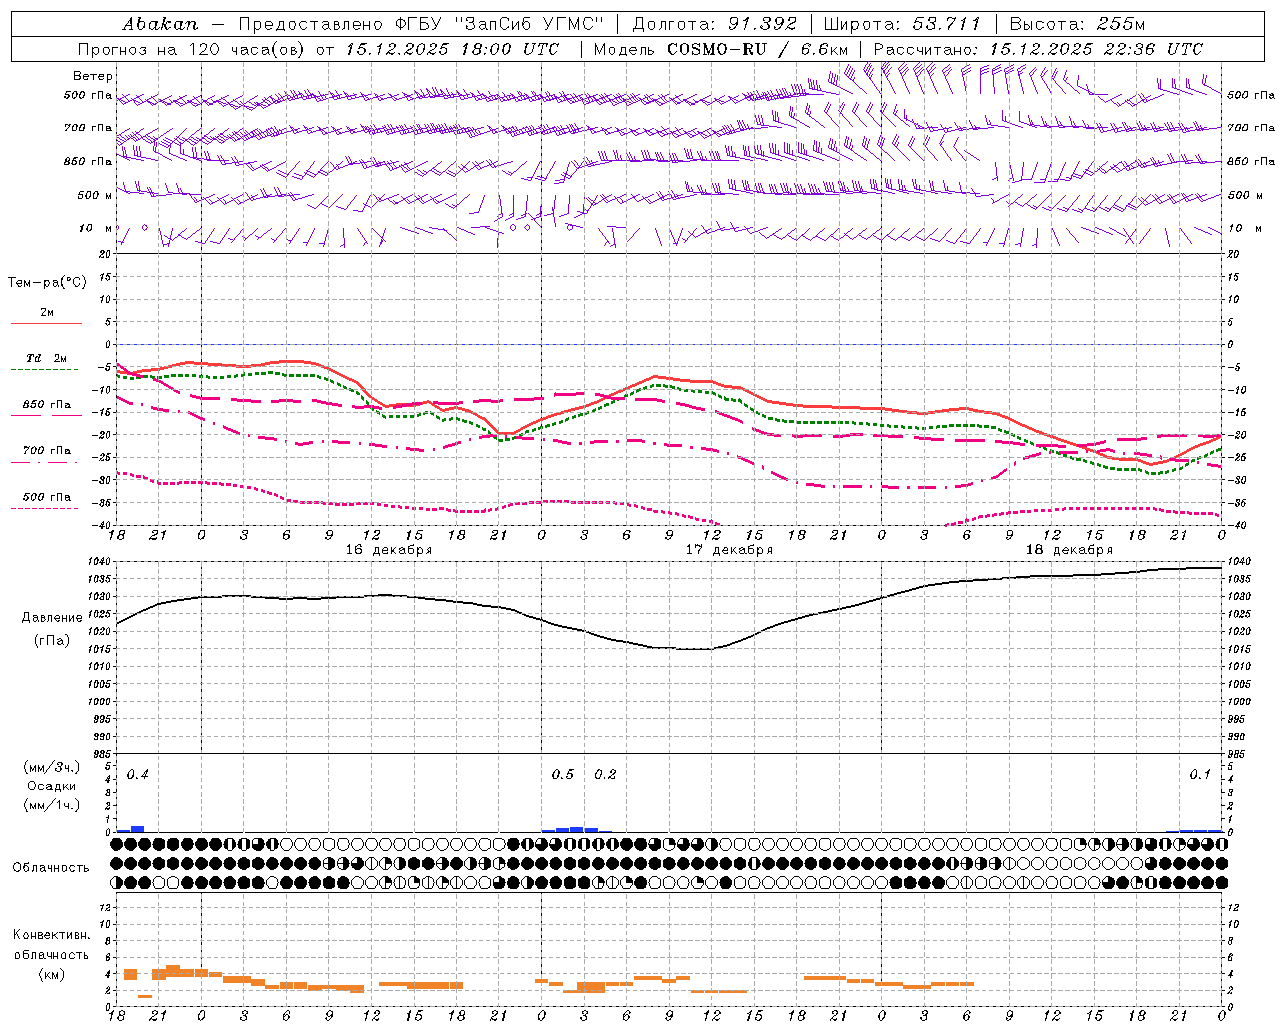1280x1024 pixels.
Task: Click the station name "Abakan" in header
Action: [x=160, y=24]
